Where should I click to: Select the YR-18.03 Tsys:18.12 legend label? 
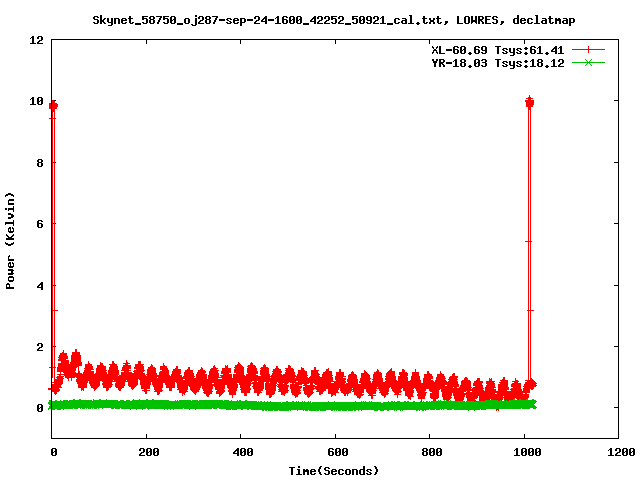(498, 63)
